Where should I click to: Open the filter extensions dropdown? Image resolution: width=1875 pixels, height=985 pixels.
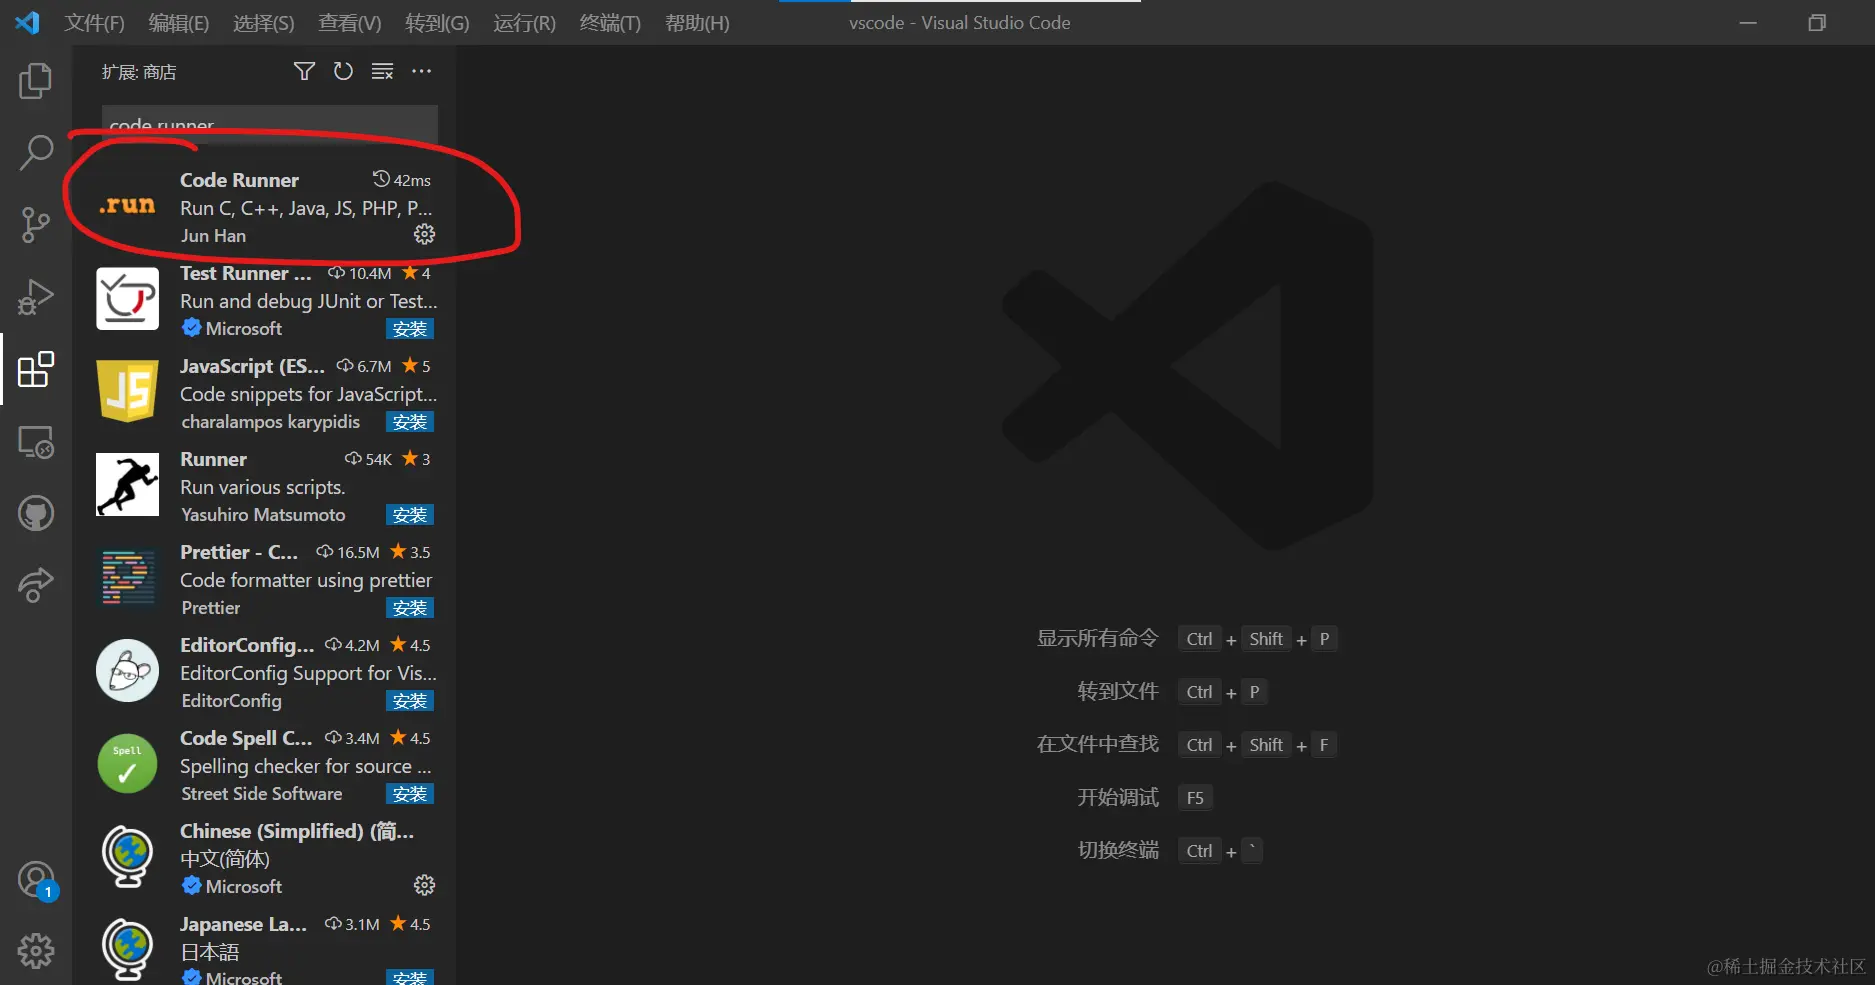[x=304, y=71]
